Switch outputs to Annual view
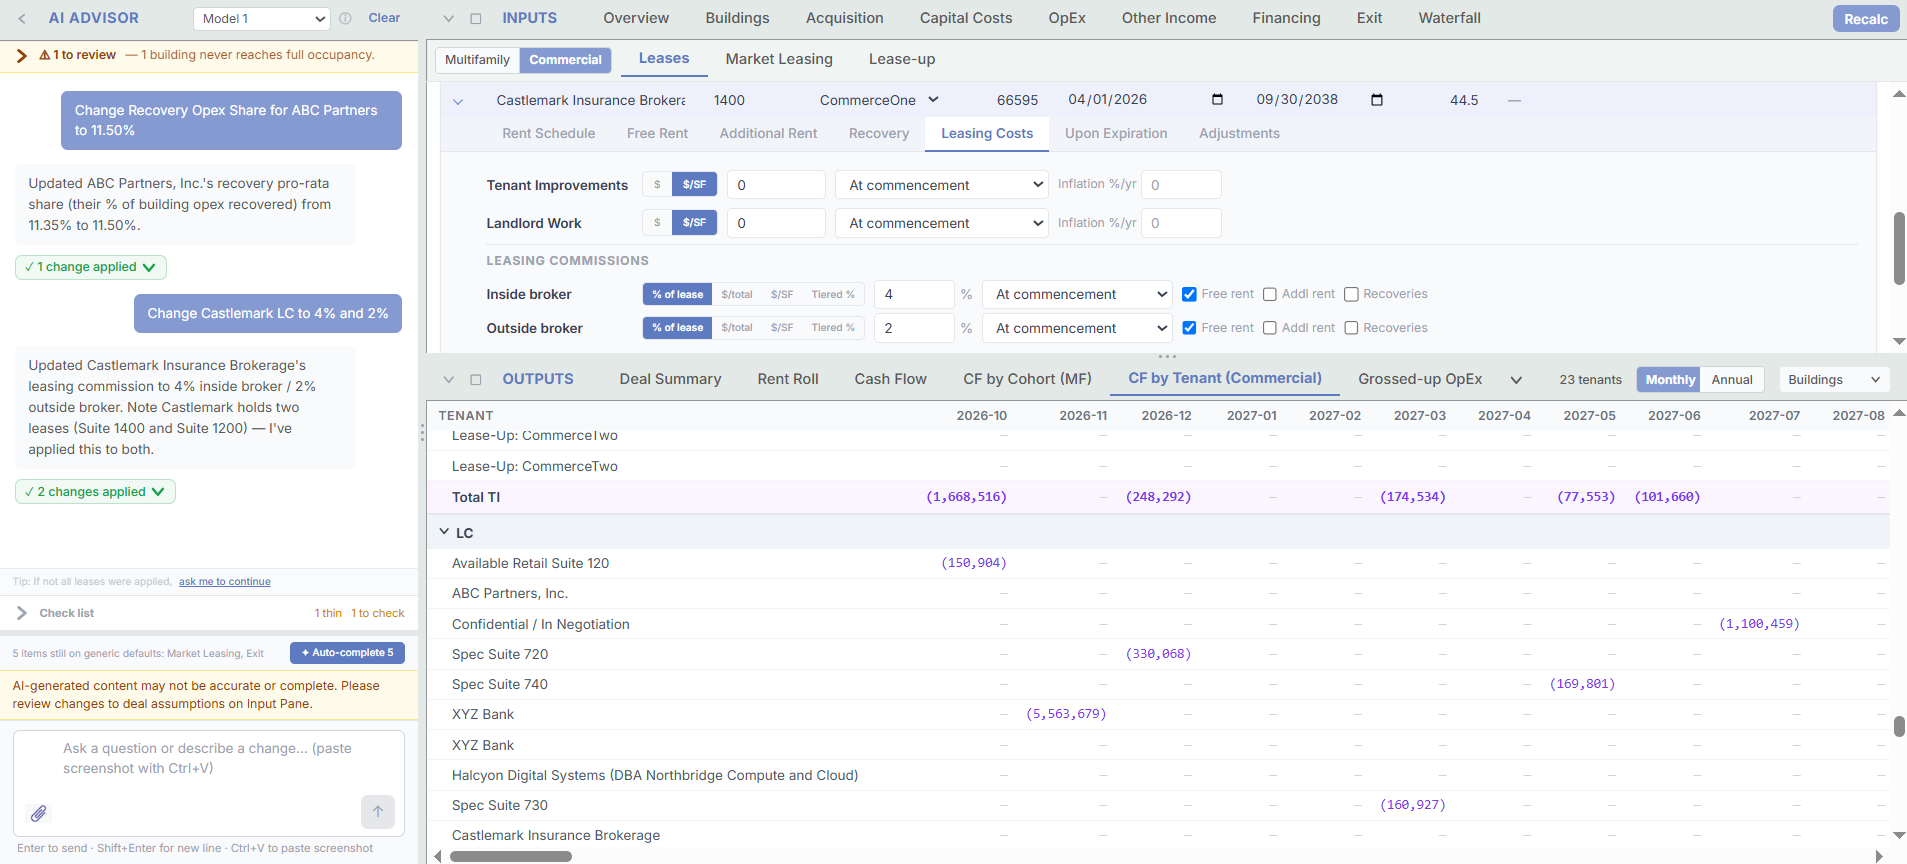This screenshot has width=1907, height=864. pos(1732,380)
